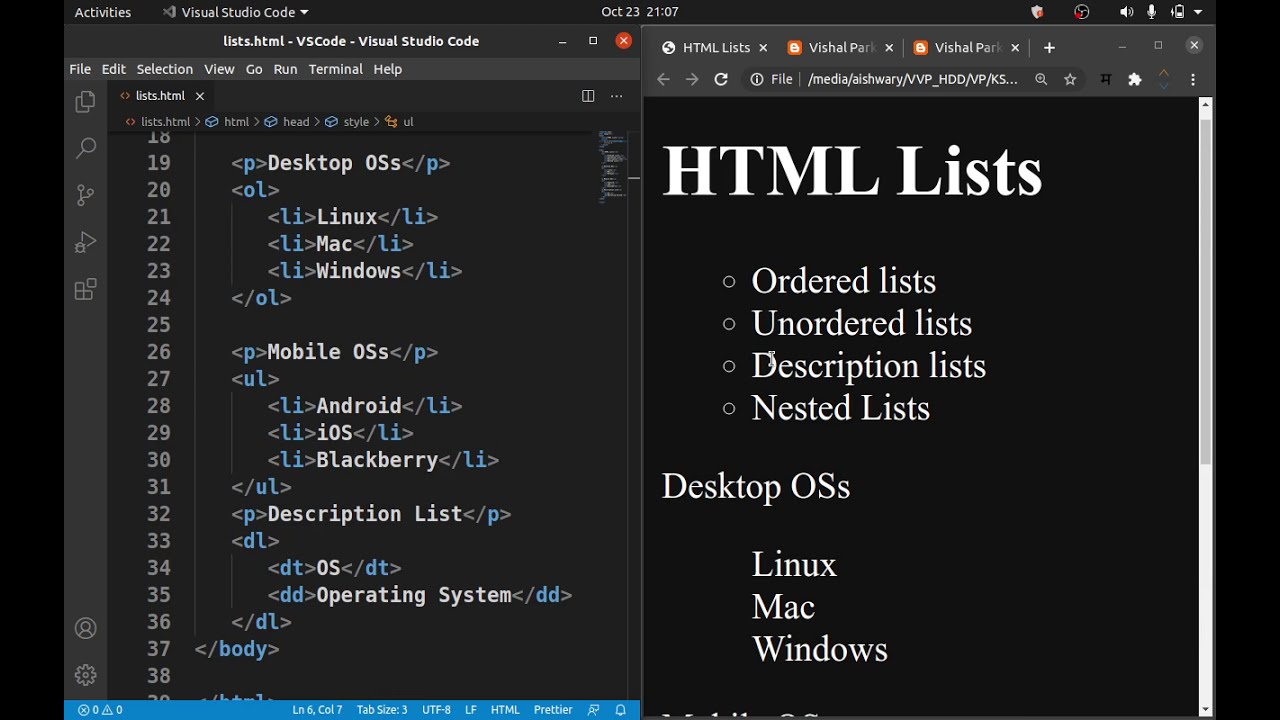View site information icon in address bar
Screen dimensions: 1280x720
point(757,79)
